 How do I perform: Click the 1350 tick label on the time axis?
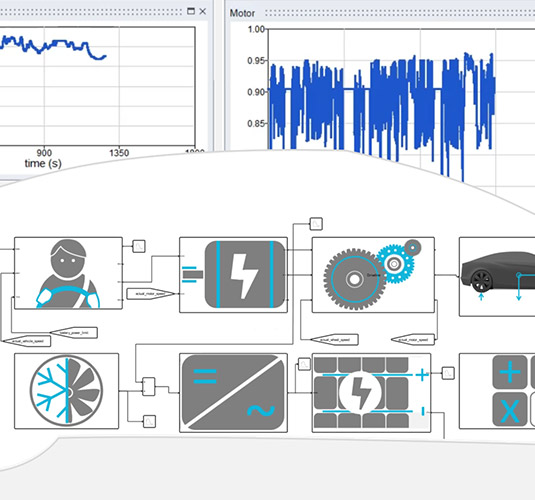119,153
